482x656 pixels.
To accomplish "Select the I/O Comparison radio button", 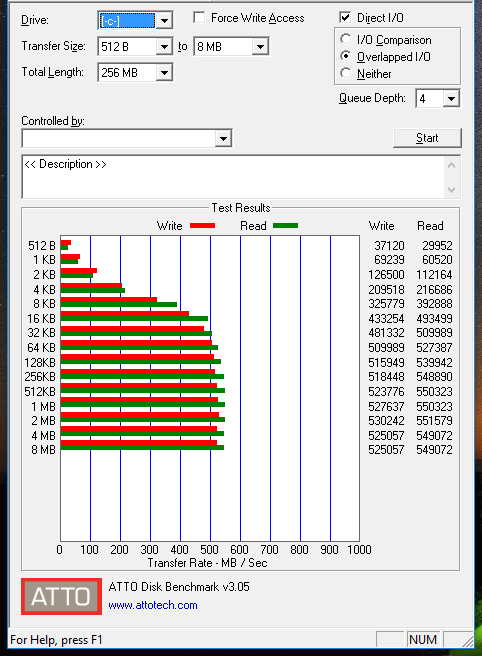I will pyautogui.click(x=346, y=39).
